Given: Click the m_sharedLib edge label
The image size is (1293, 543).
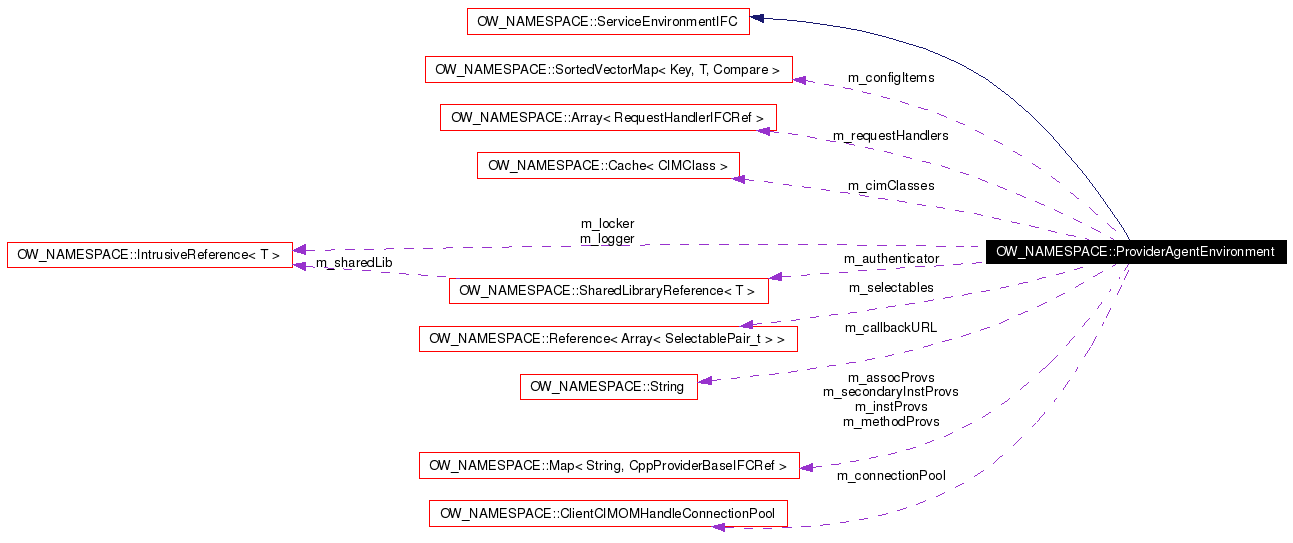Looking at the screenshot, I should pyautogui.click(x=353, y=262).
